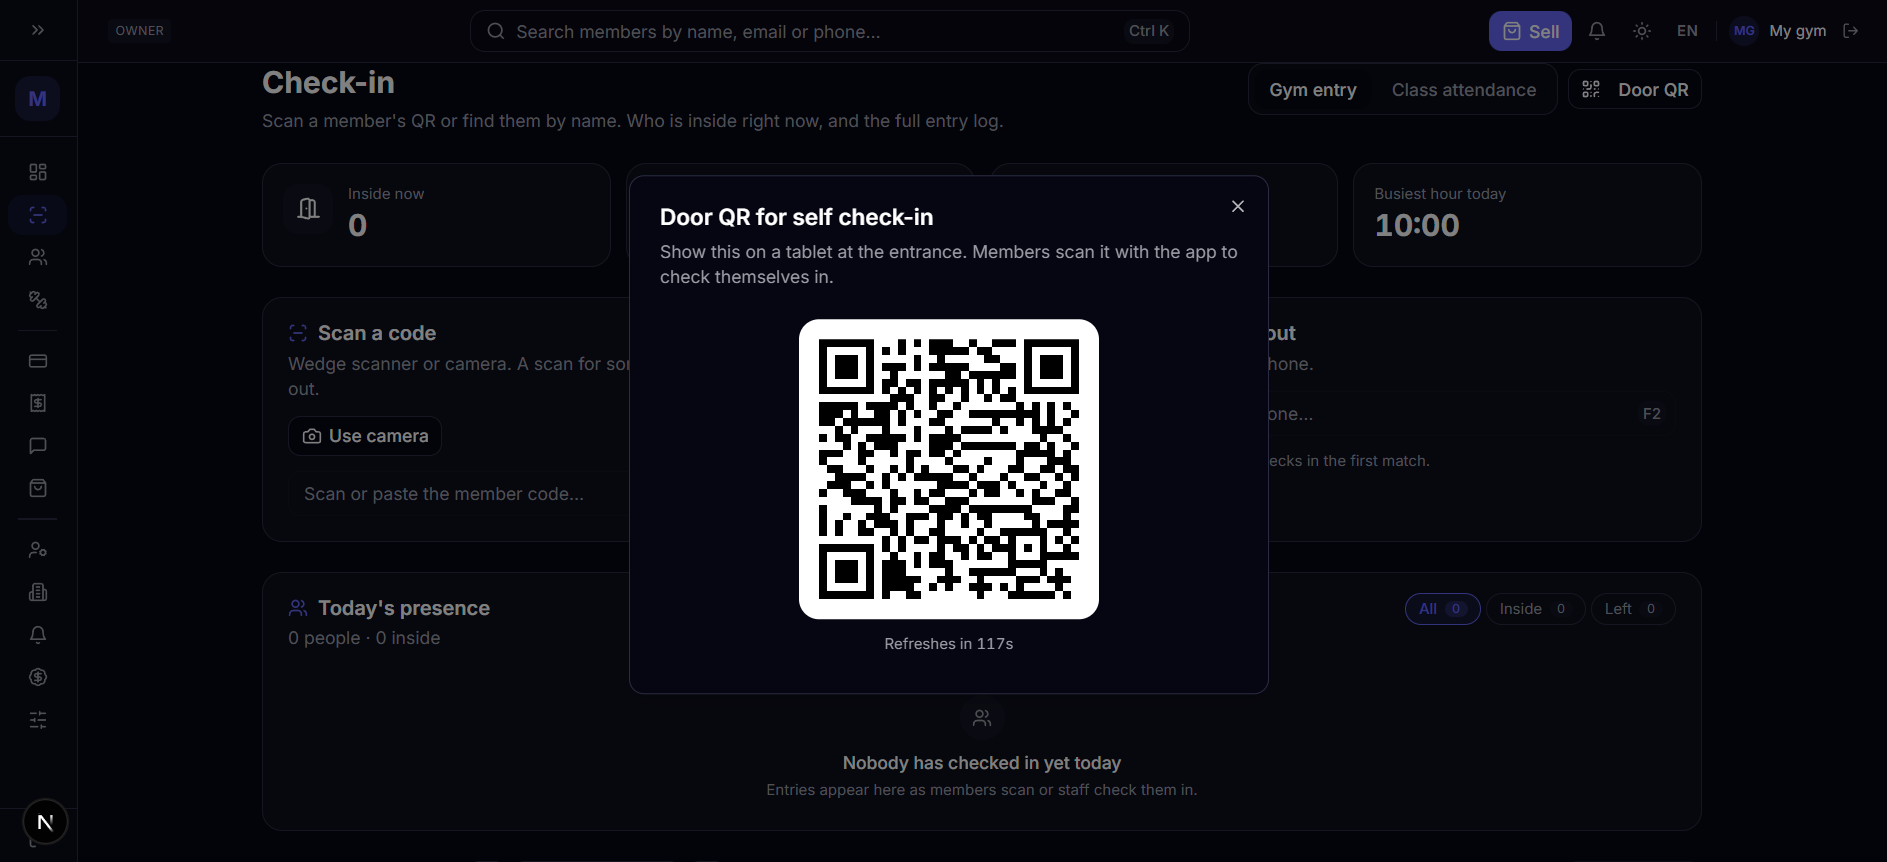Open the dumbbell icon in sidebar
Viewport: 1887px width, 862px height.
[38, 300]
